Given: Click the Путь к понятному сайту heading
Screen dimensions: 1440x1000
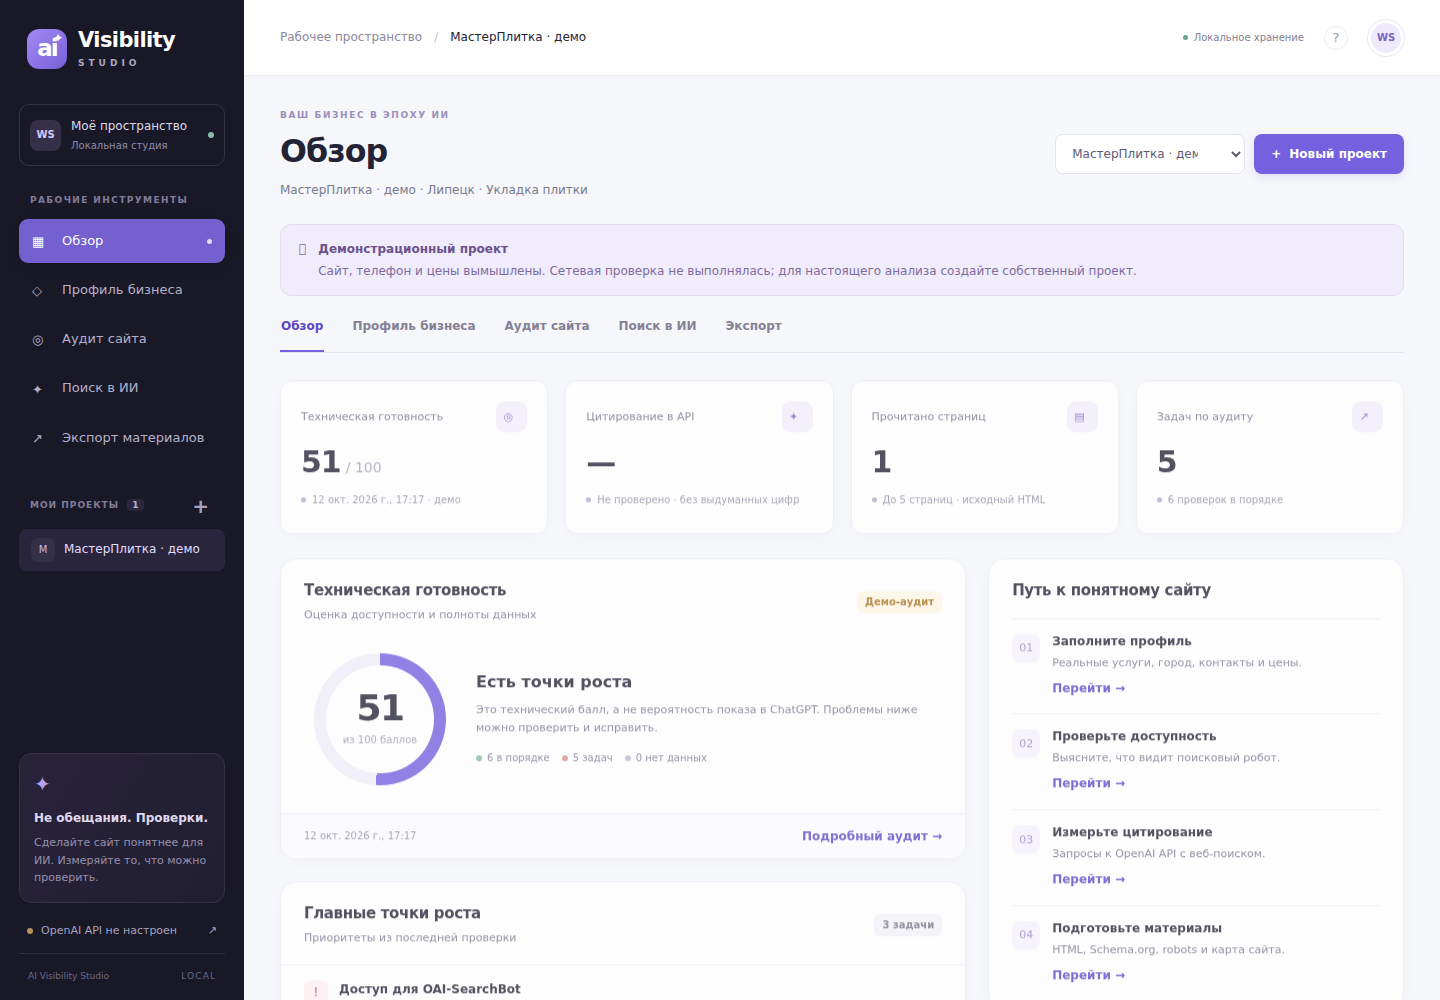Looking at the screenshot, I should [x=1111, y=590].
